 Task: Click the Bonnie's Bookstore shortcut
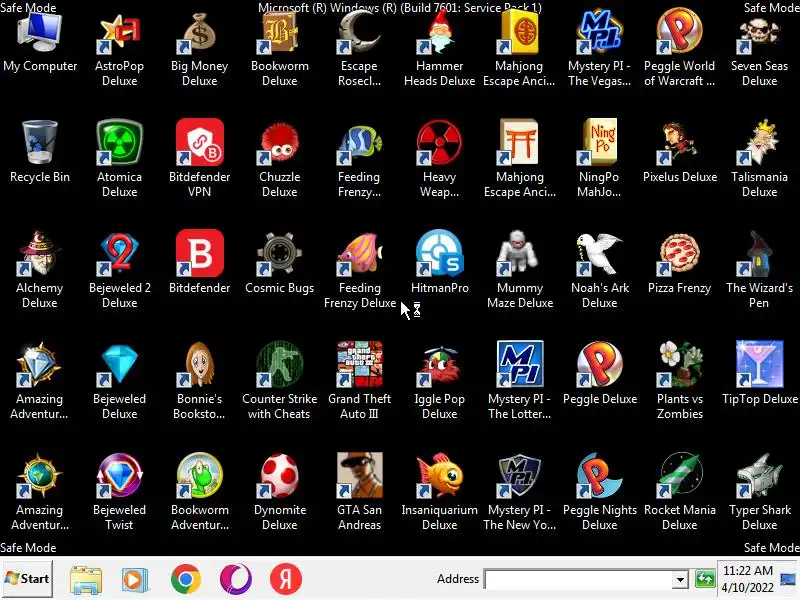(x=199, y=381)
